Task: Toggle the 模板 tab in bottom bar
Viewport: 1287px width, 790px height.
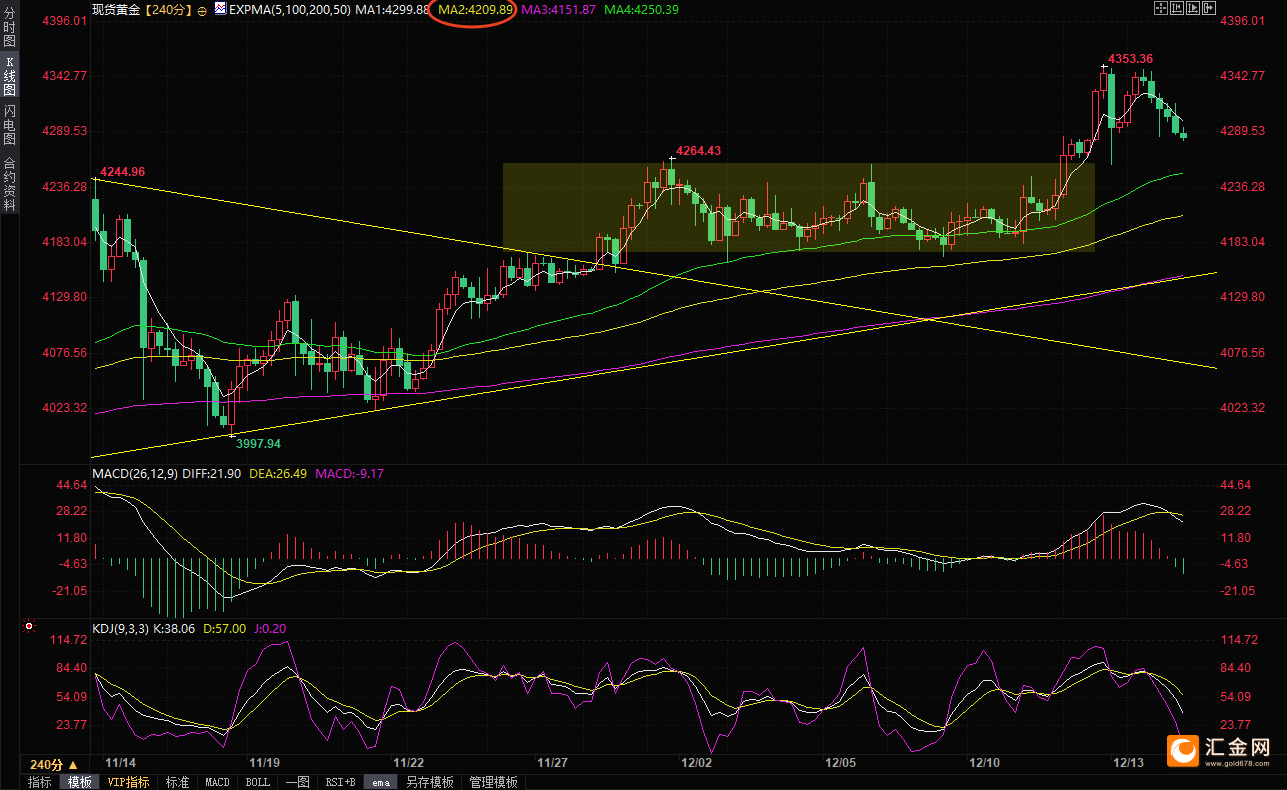Action: tap(79, 782)
